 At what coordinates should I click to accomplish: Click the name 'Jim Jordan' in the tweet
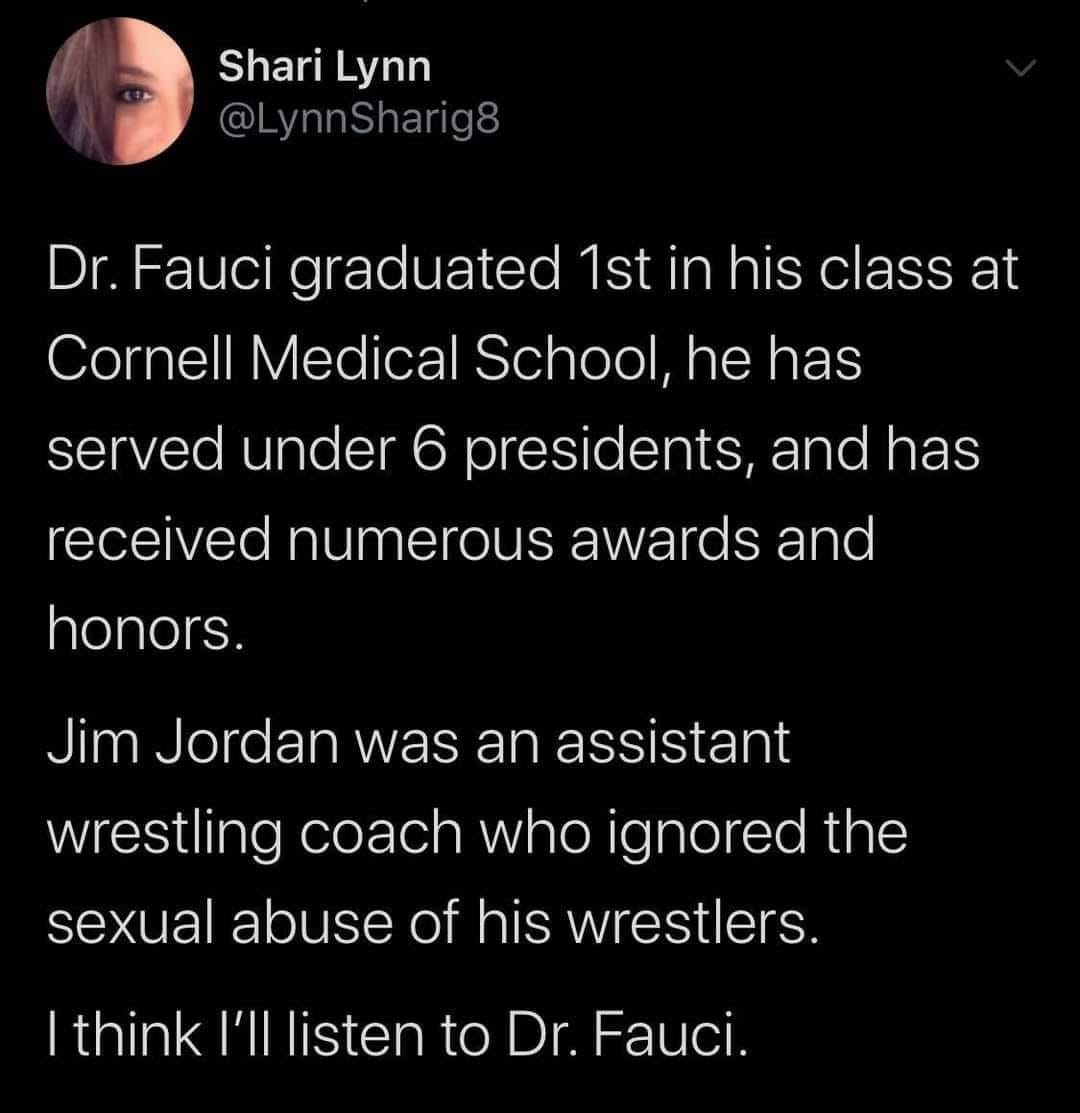pyautogui.click(x=192, y=742)
